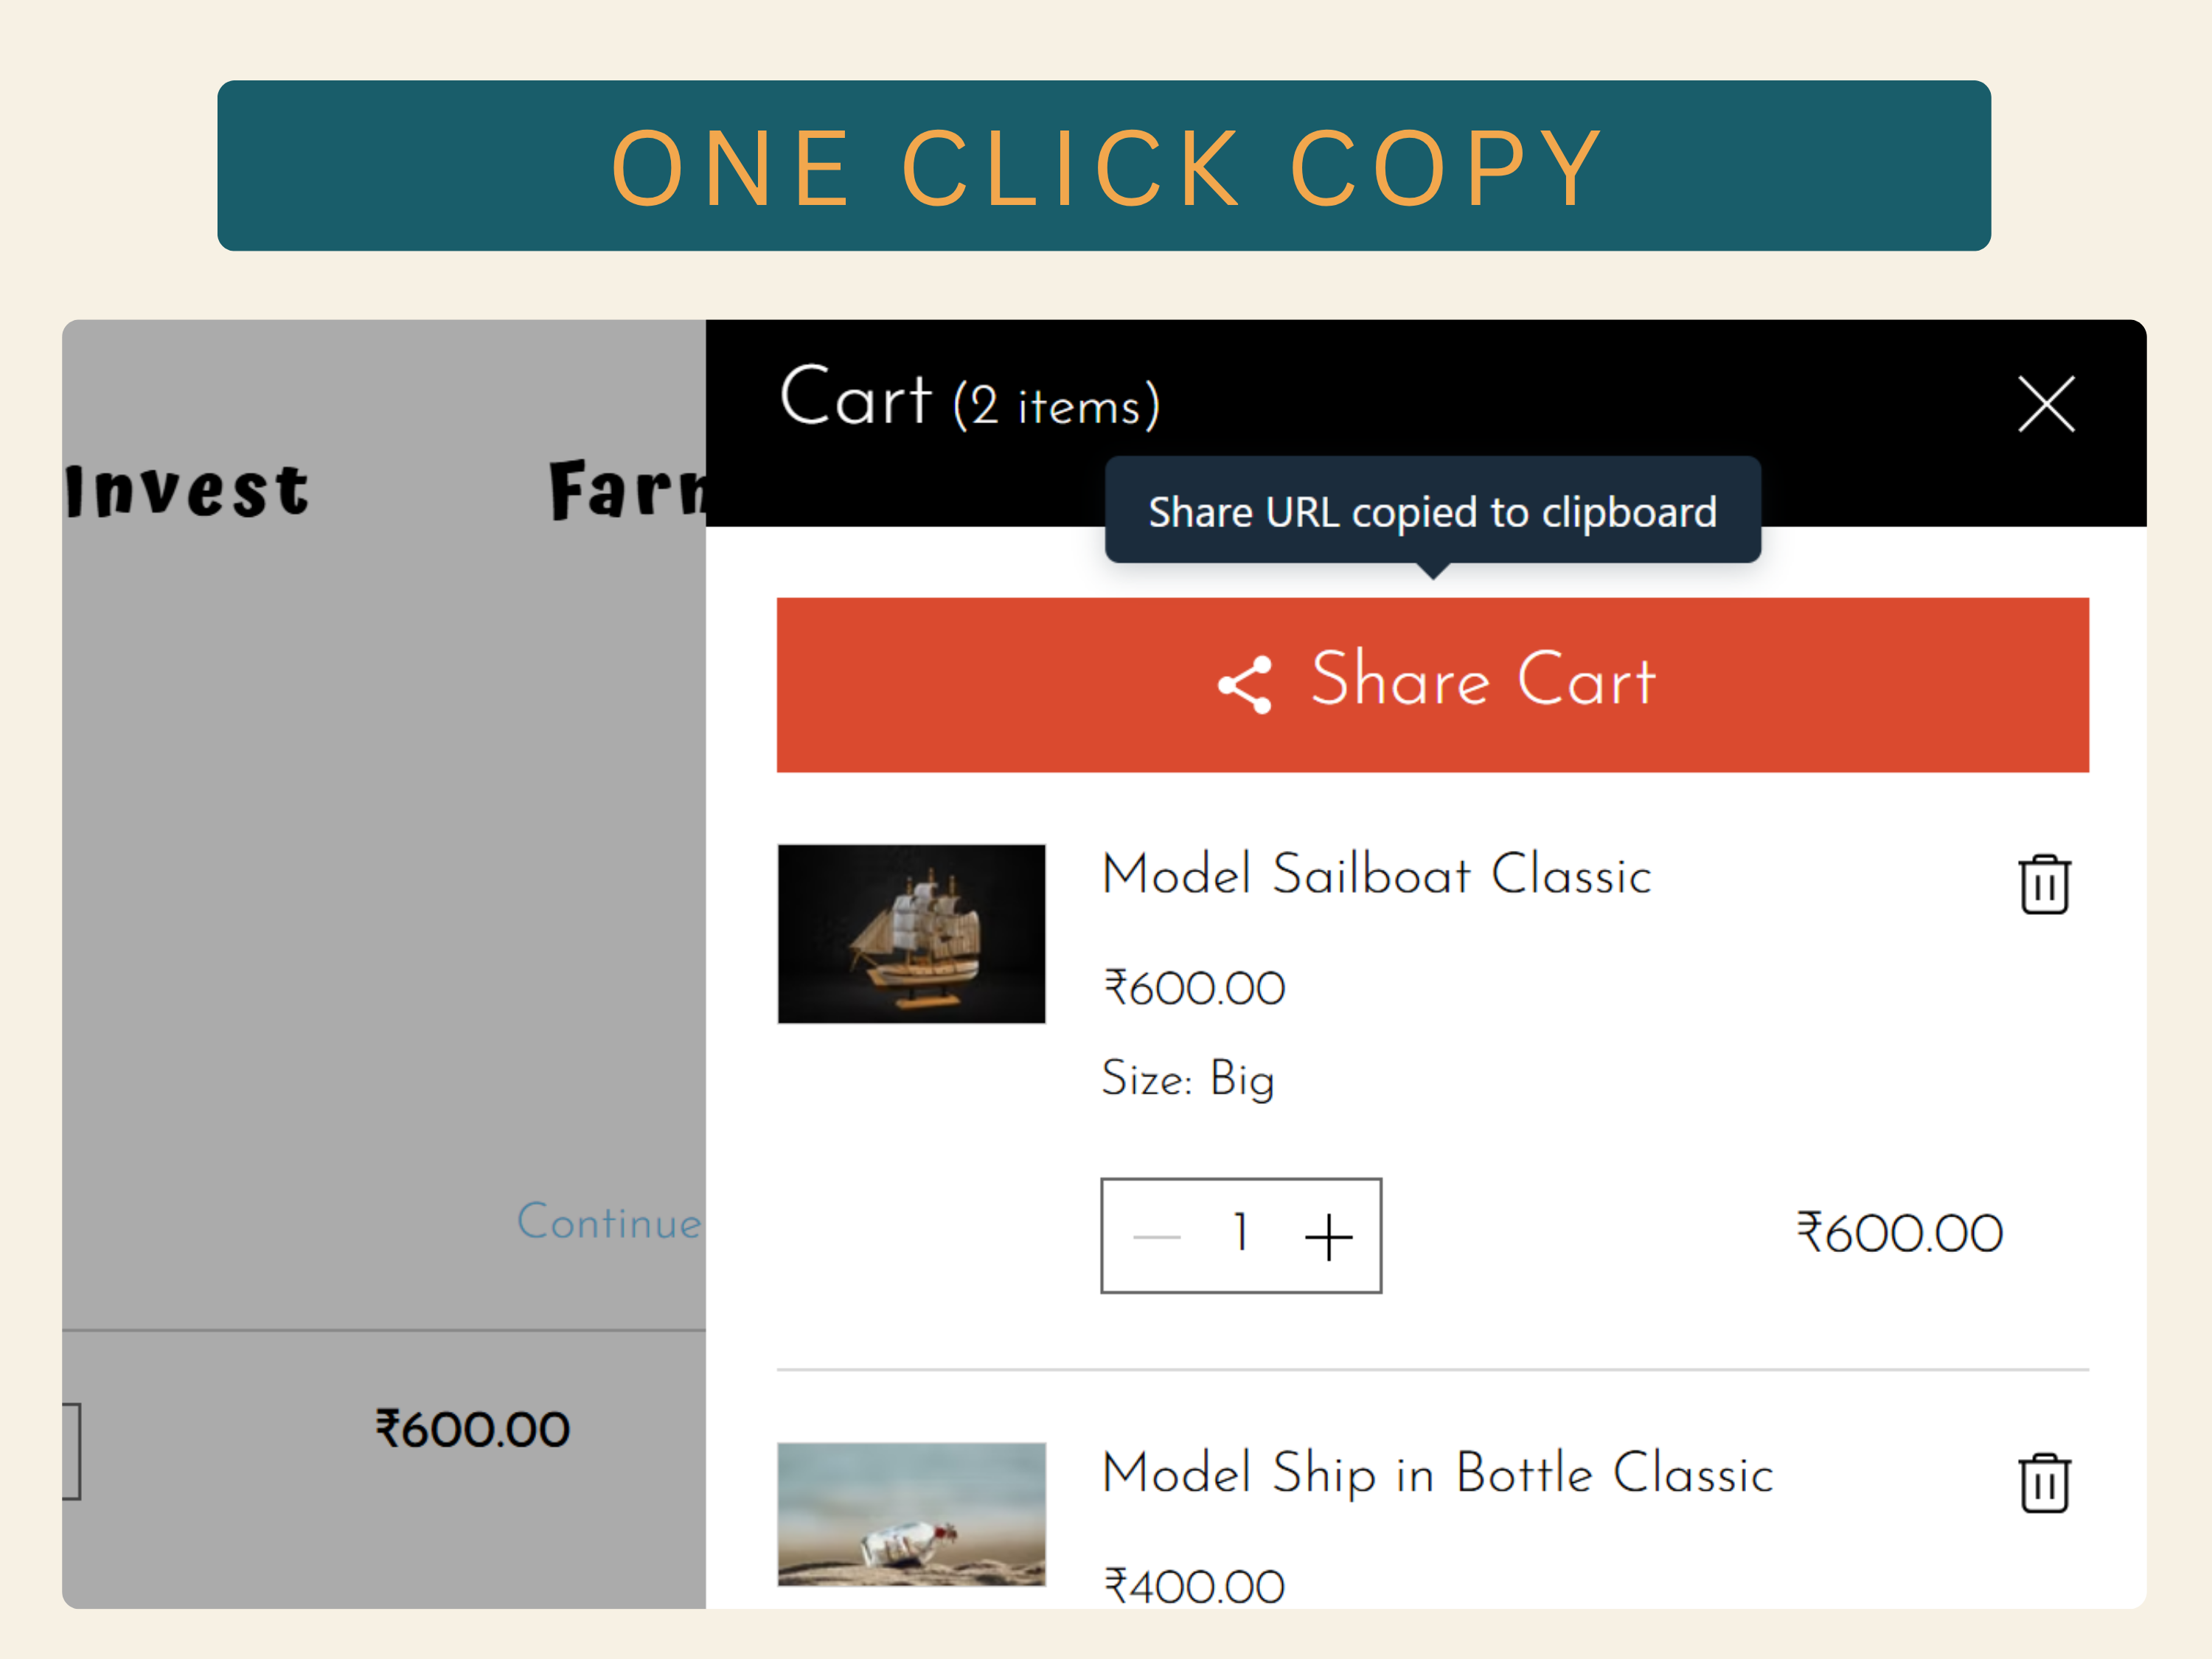Click the quantity field showing 1
The image size is (2212, 1659).
[1241, 1236]
